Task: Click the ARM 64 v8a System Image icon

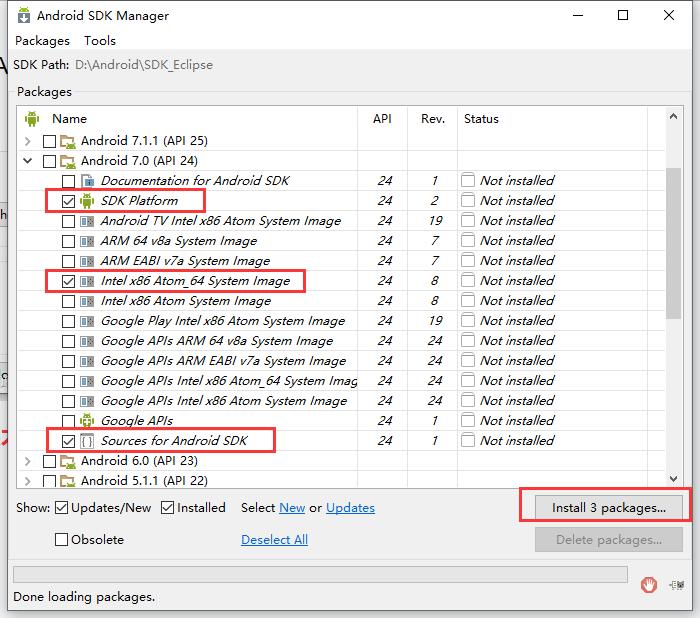Action: point(87,241)
